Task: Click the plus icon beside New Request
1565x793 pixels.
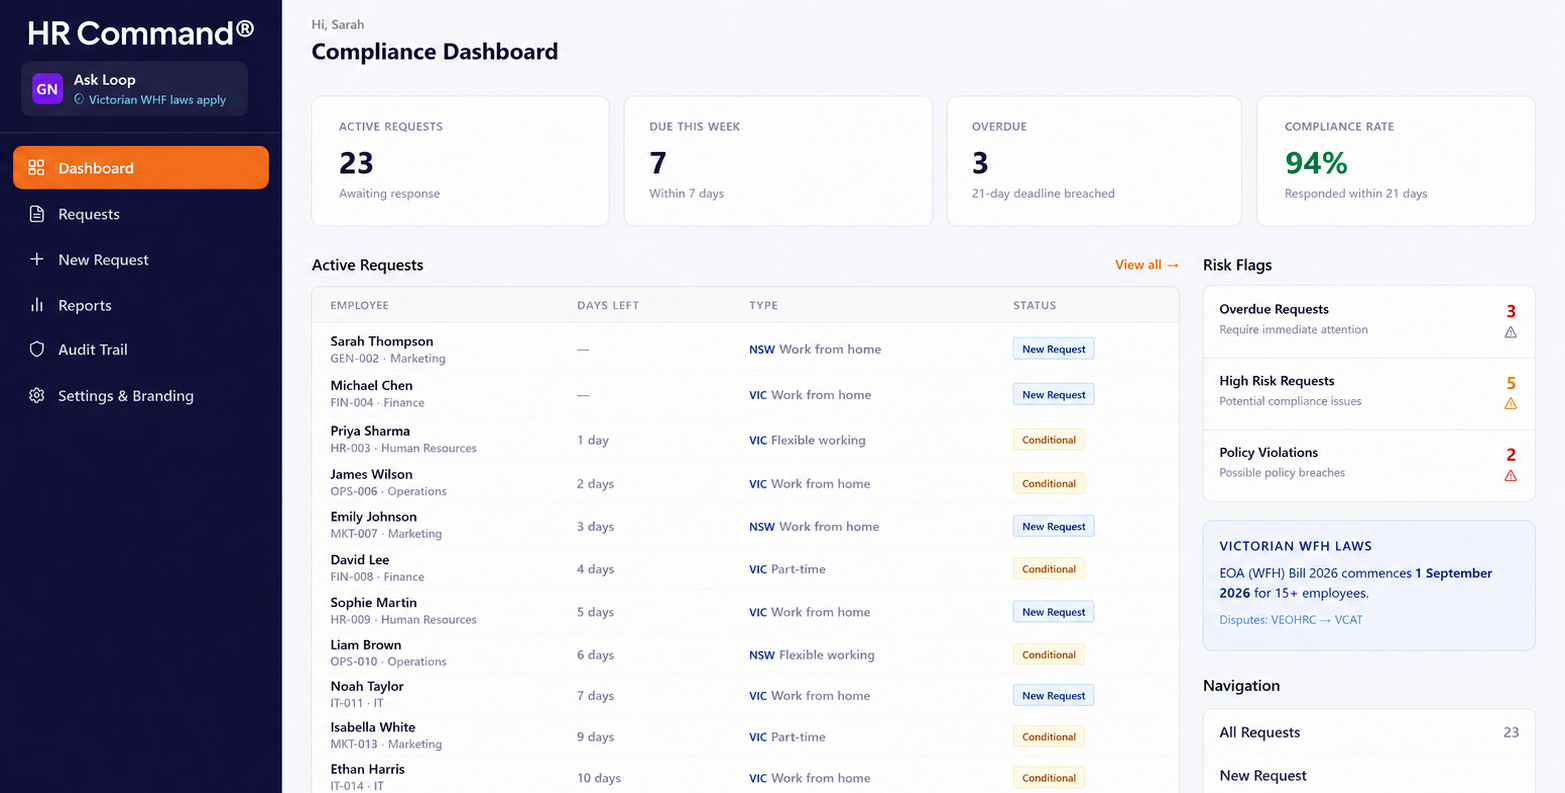Action: point(37,259)
